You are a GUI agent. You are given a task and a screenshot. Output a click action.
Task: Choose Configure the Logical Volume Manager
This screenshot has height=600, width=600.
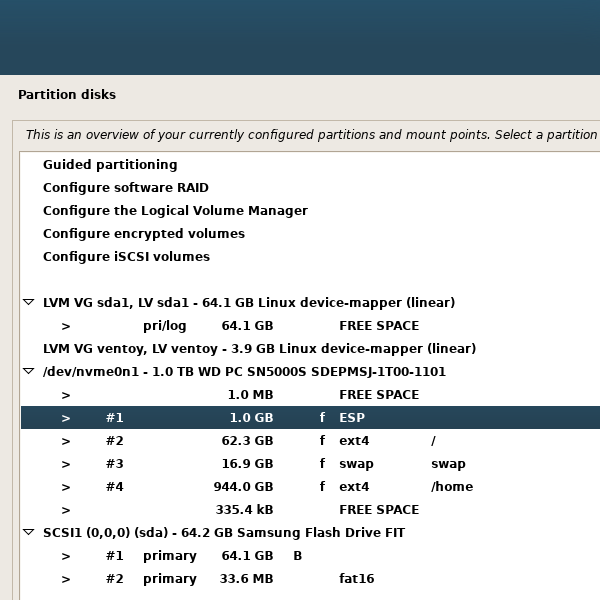point(175,211)
